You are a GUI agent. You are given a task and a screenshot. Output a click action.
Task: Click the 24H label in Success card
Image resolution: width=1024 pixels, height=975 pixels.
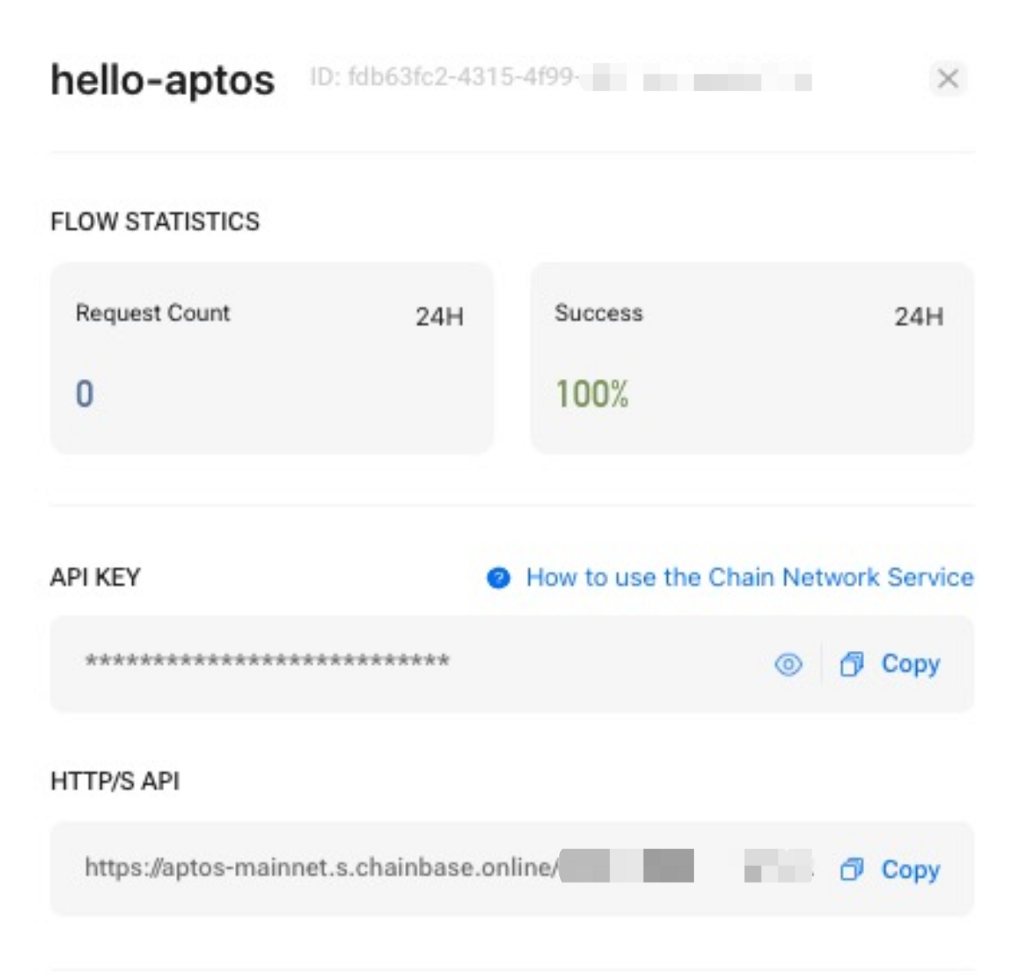tap(918, 318)
